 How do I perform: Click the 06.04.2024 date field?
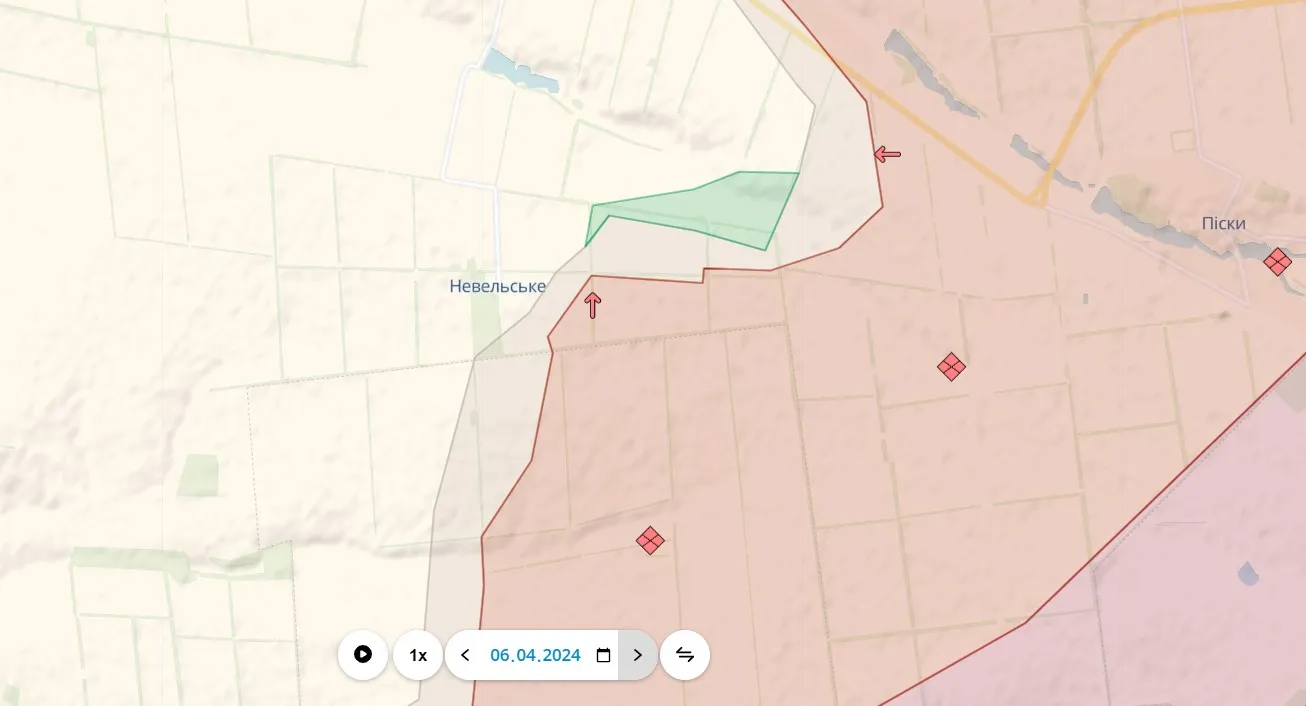[x=535, y=655]
